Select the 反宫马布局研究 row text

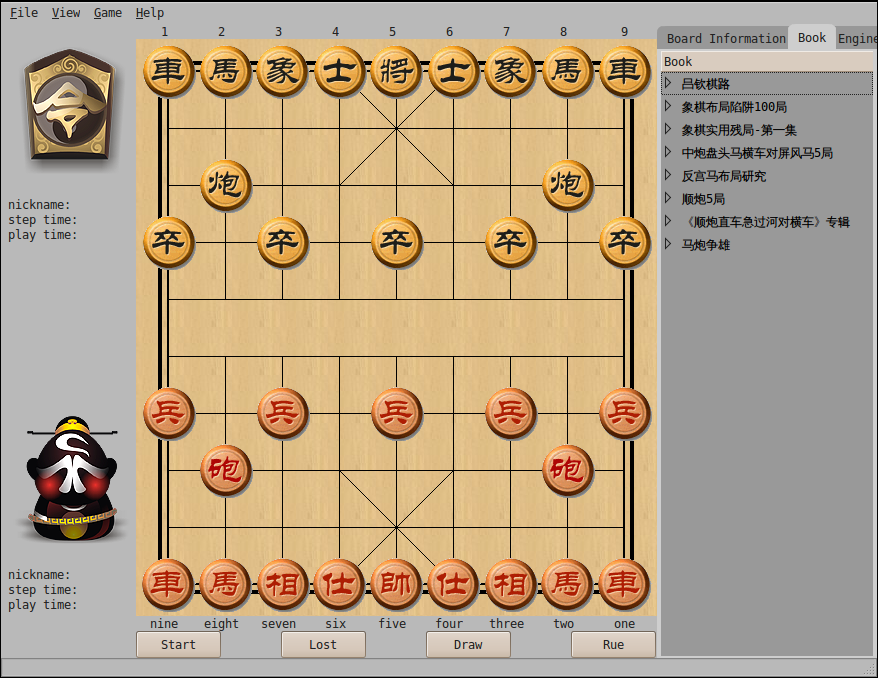[x=723, y=176]
